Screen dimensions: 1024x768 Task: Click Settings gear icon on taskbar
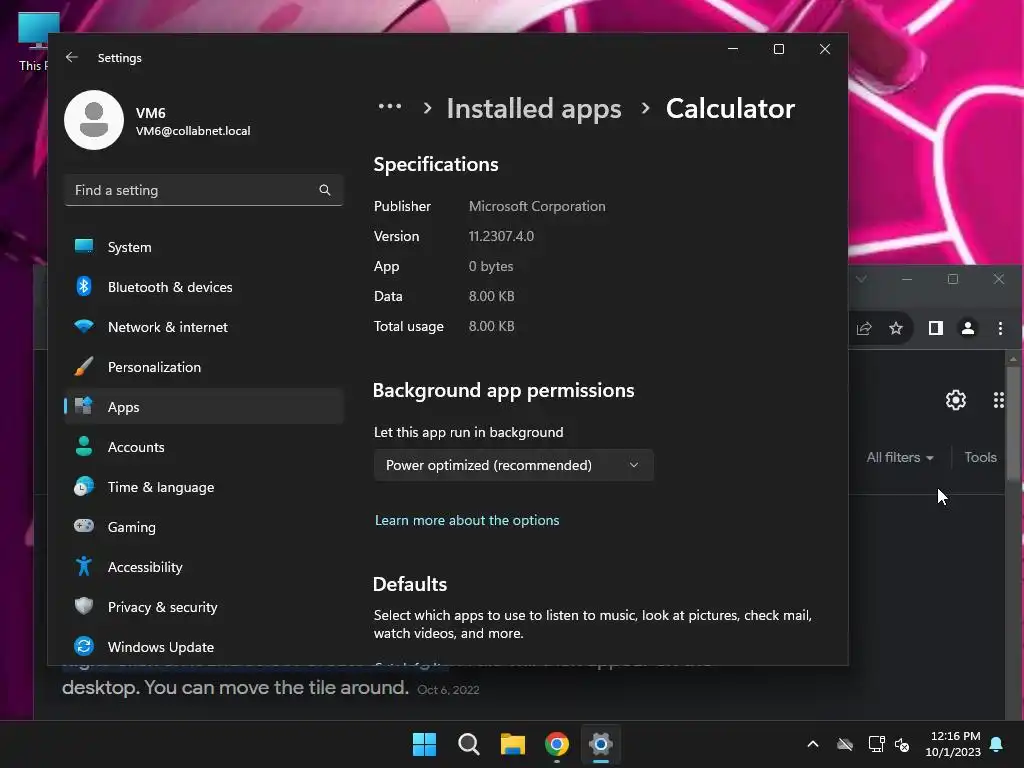(x=600, y=744)
